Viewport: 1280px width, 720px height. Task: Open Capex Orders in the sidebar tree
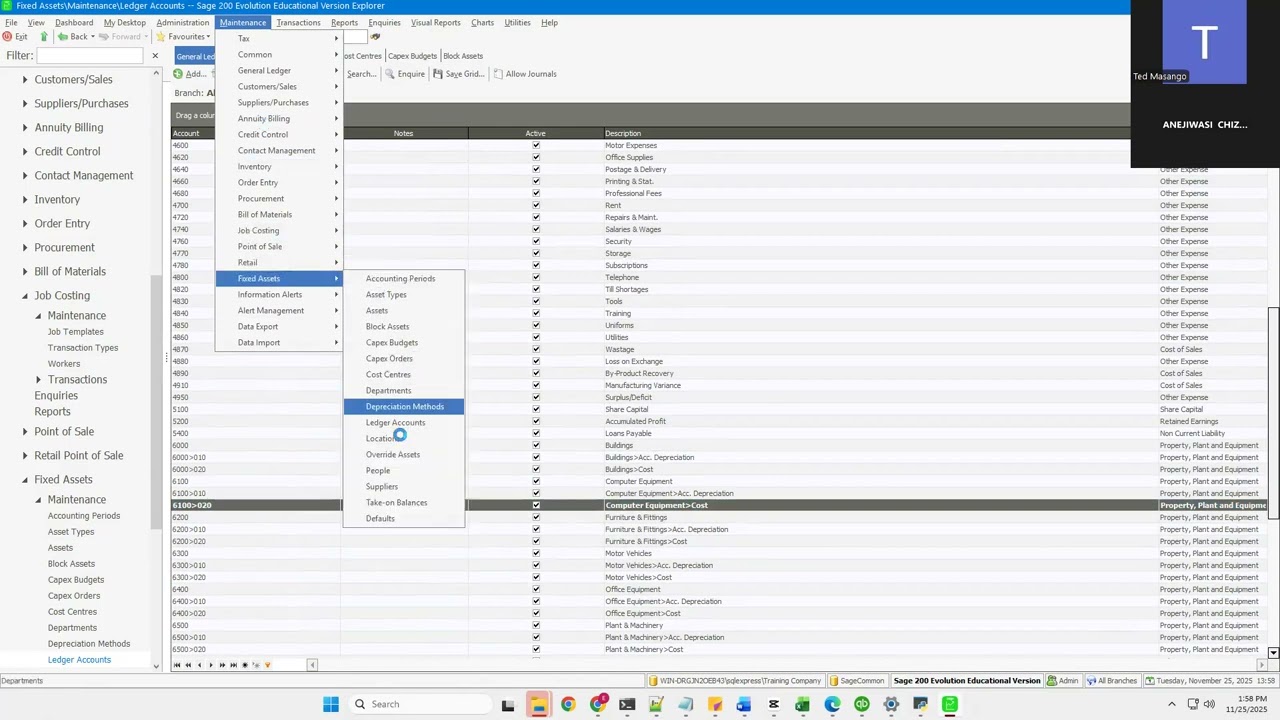[74, 596]
